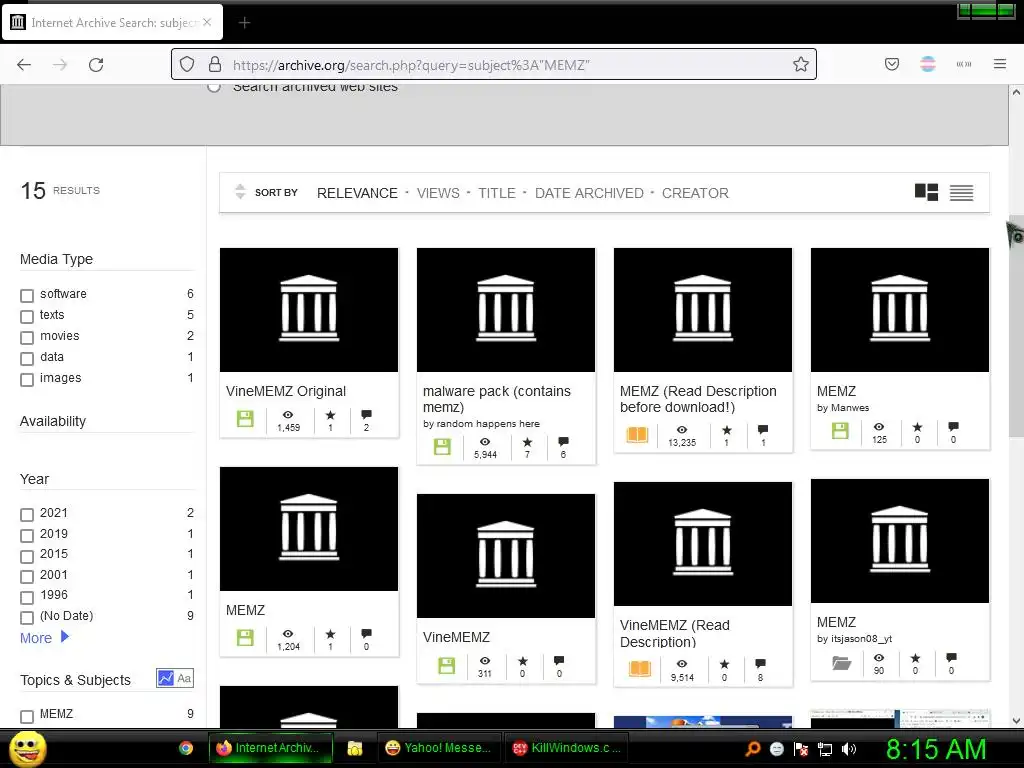Open VineMEMZ Original item link
This screenshot has width=1024, height=768.
click(x=286, y=391)
